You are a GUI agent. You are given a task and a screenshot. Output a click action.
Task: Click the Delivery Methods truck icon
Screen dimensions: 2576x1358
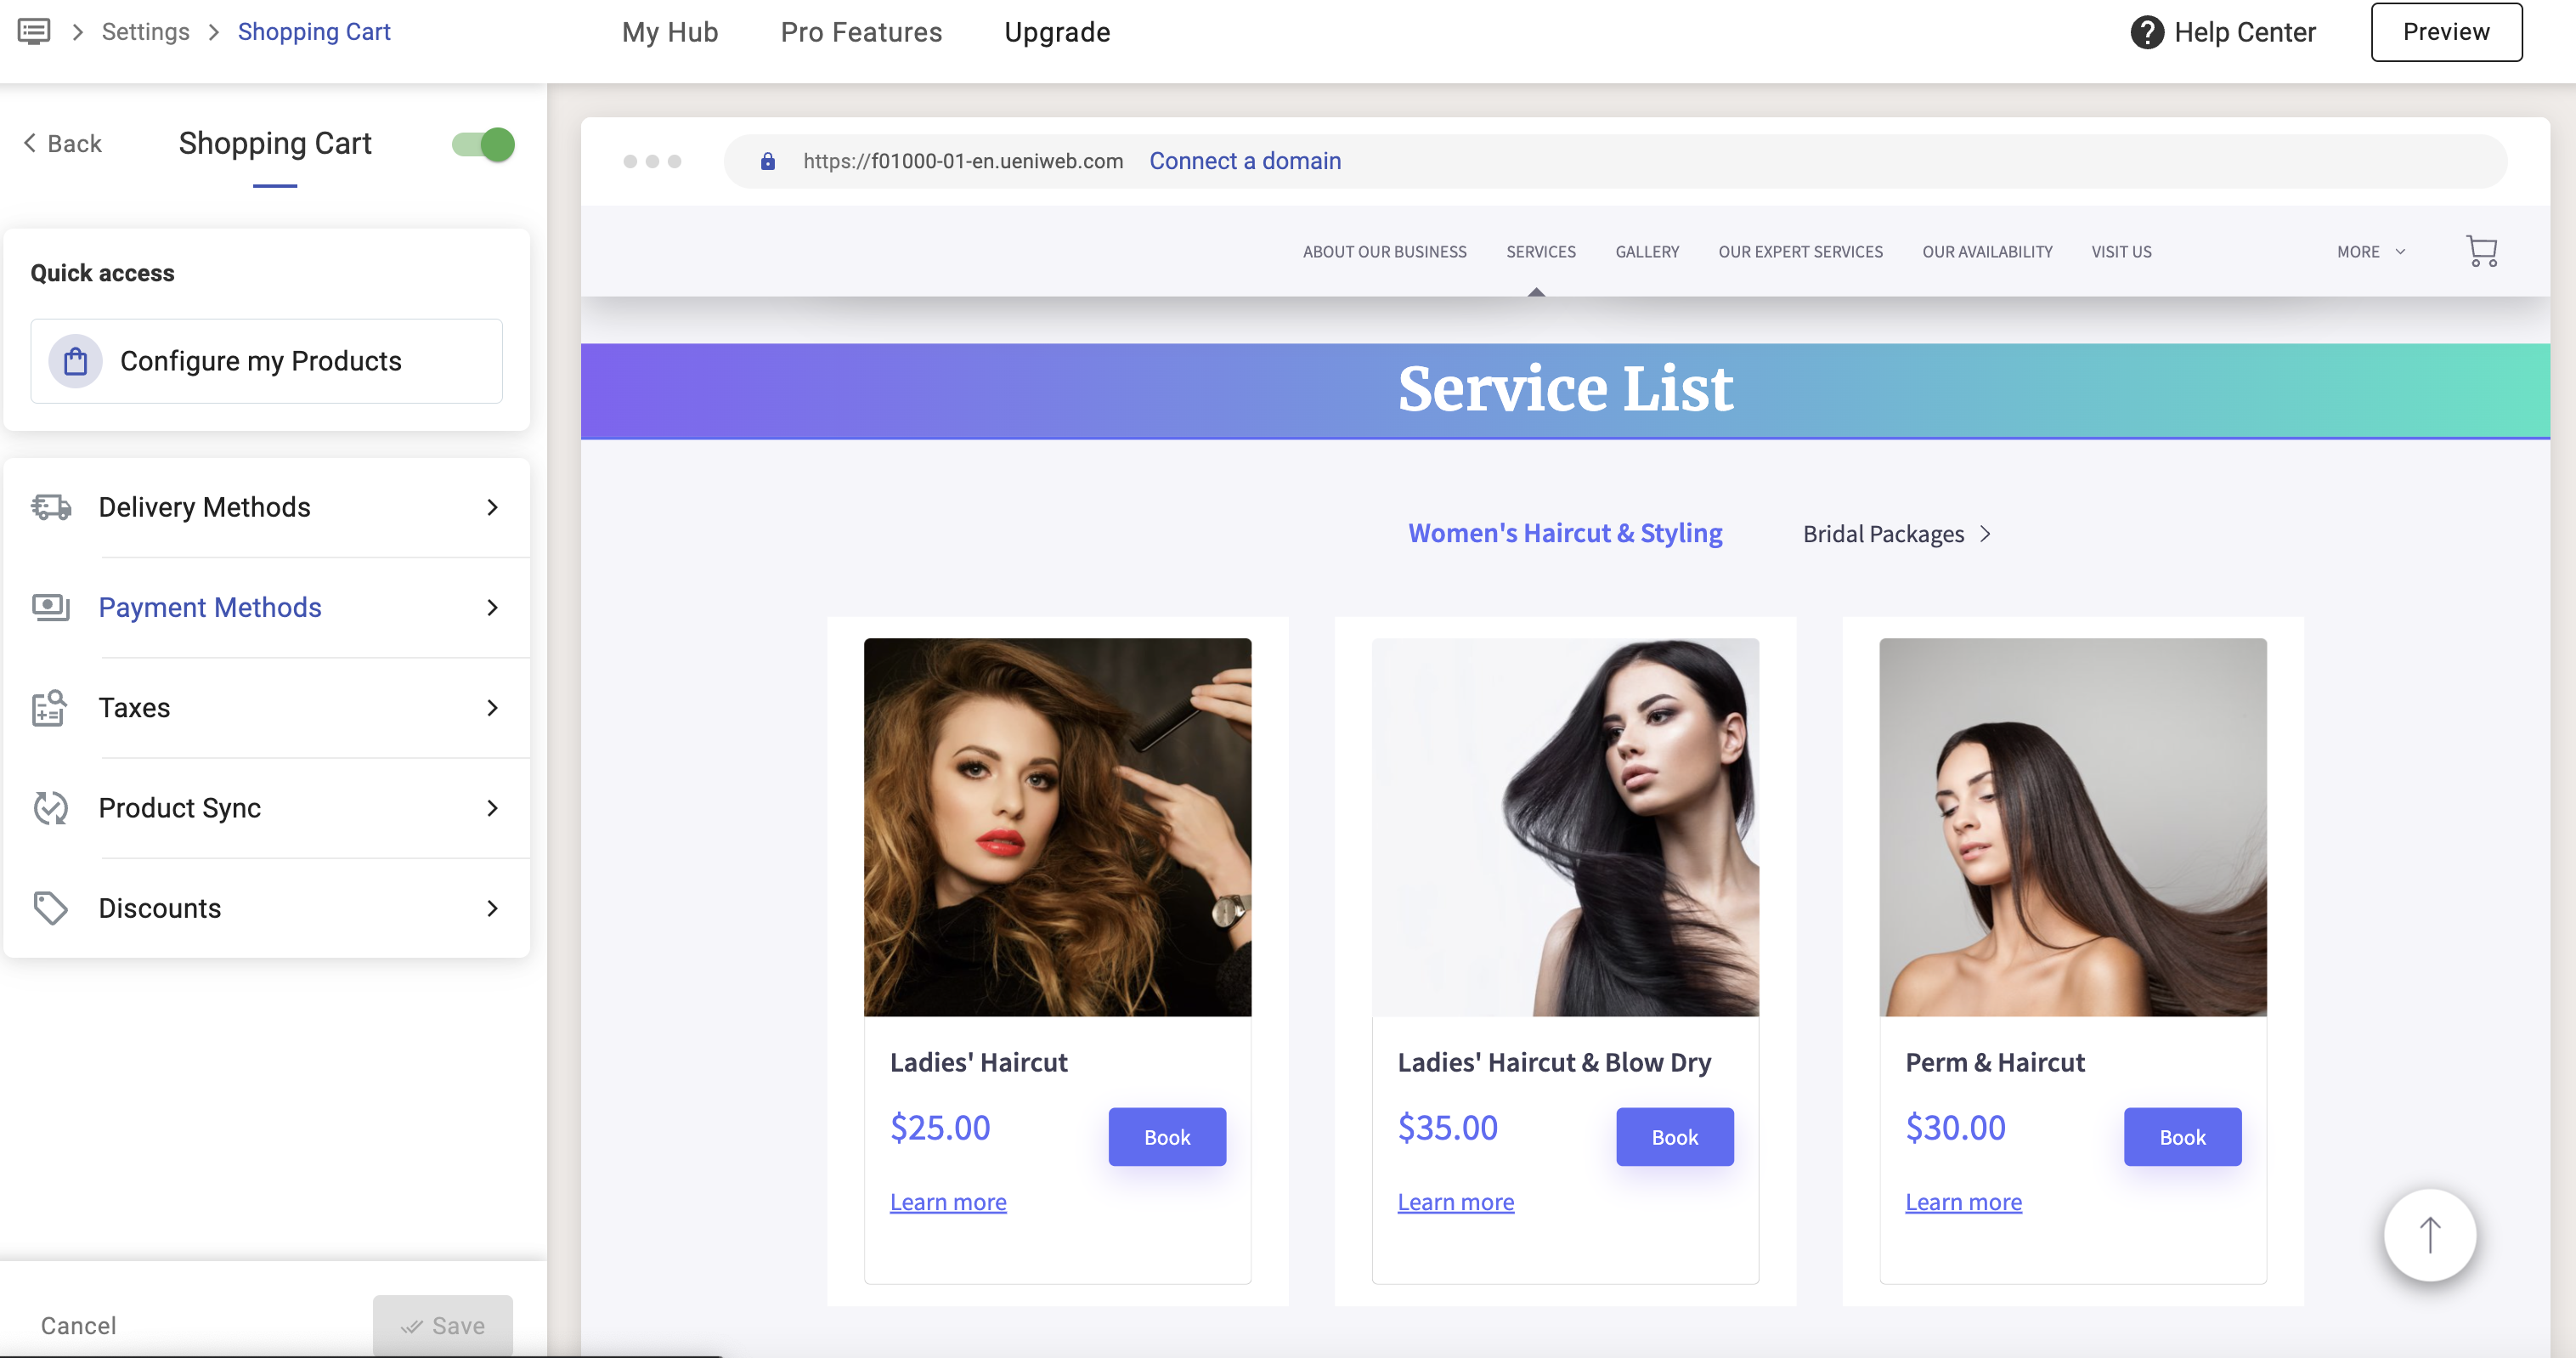coord(51,507)
